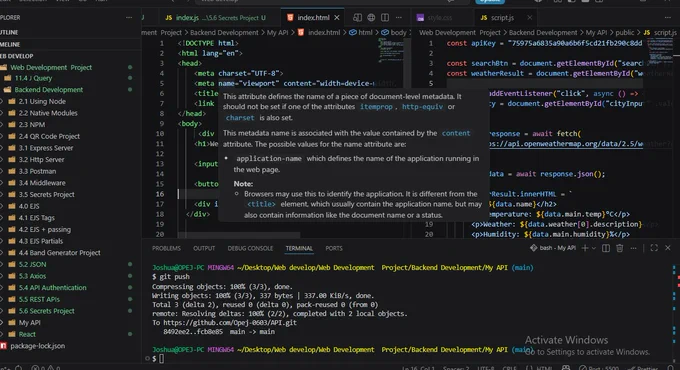680x370 pixels.
Task: Expand the React folder
Action: point(27,334)
